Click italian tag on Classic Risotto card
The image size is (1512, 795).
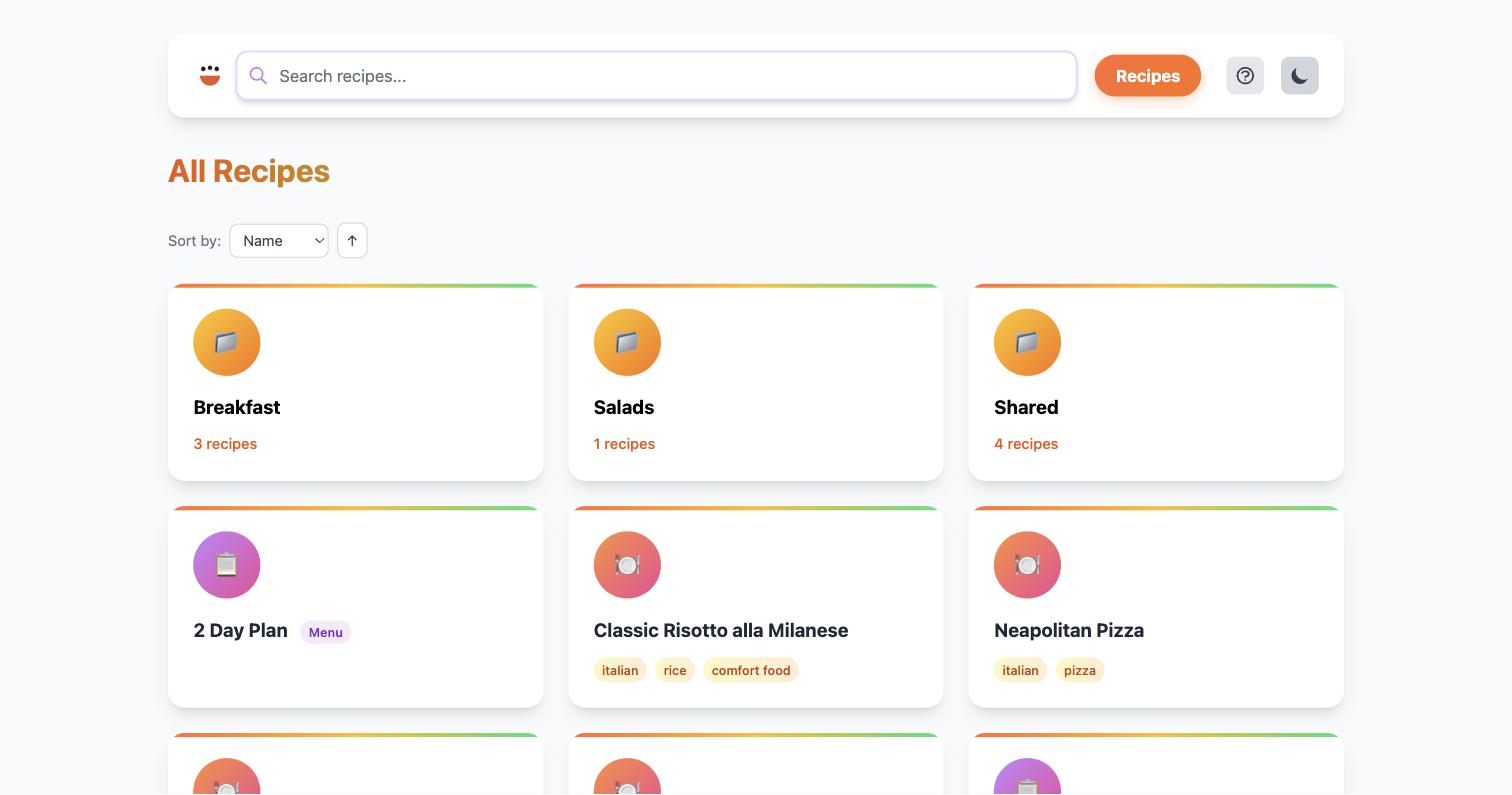click(620, 670)
